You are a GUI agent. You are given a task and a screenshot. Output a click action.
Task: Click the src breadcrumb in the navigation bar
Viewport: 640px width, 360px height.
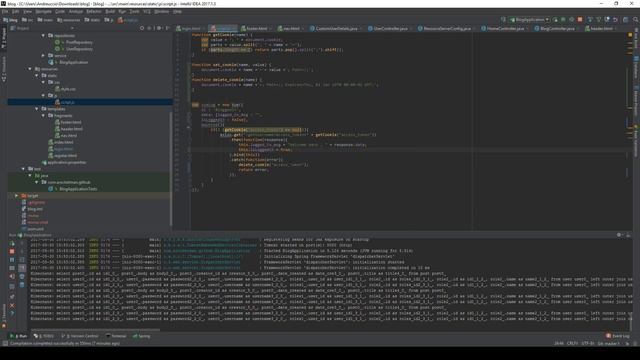[27, 20]
